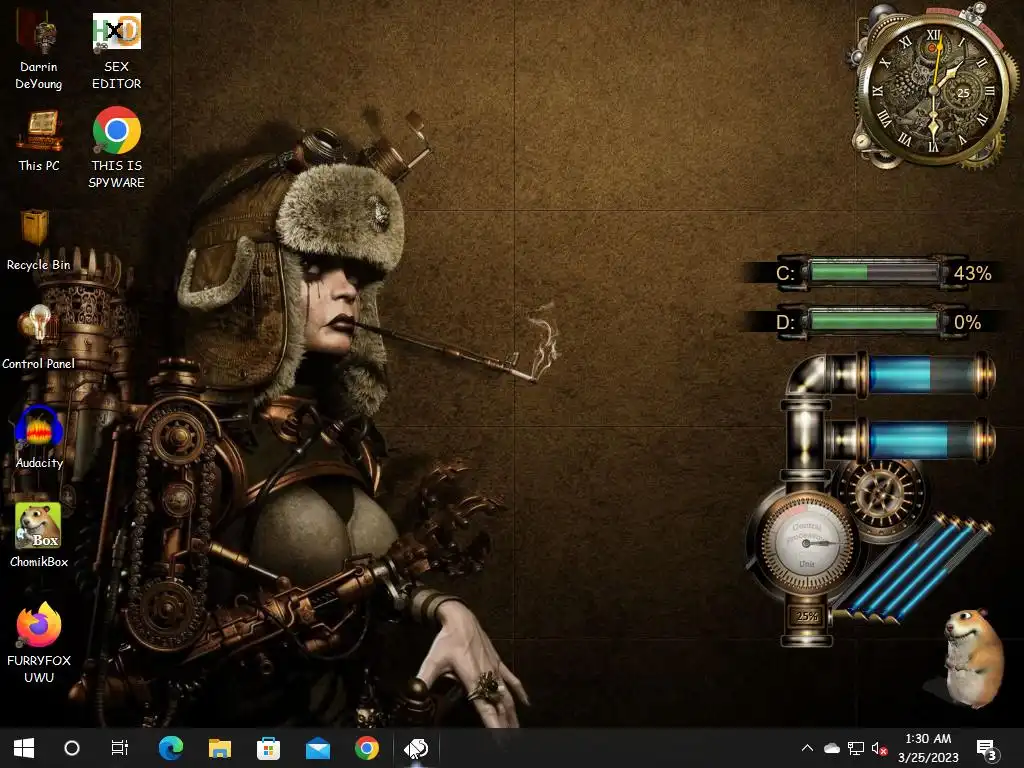Launch Google Chrome from the taskbar

(x=366, y=748)
